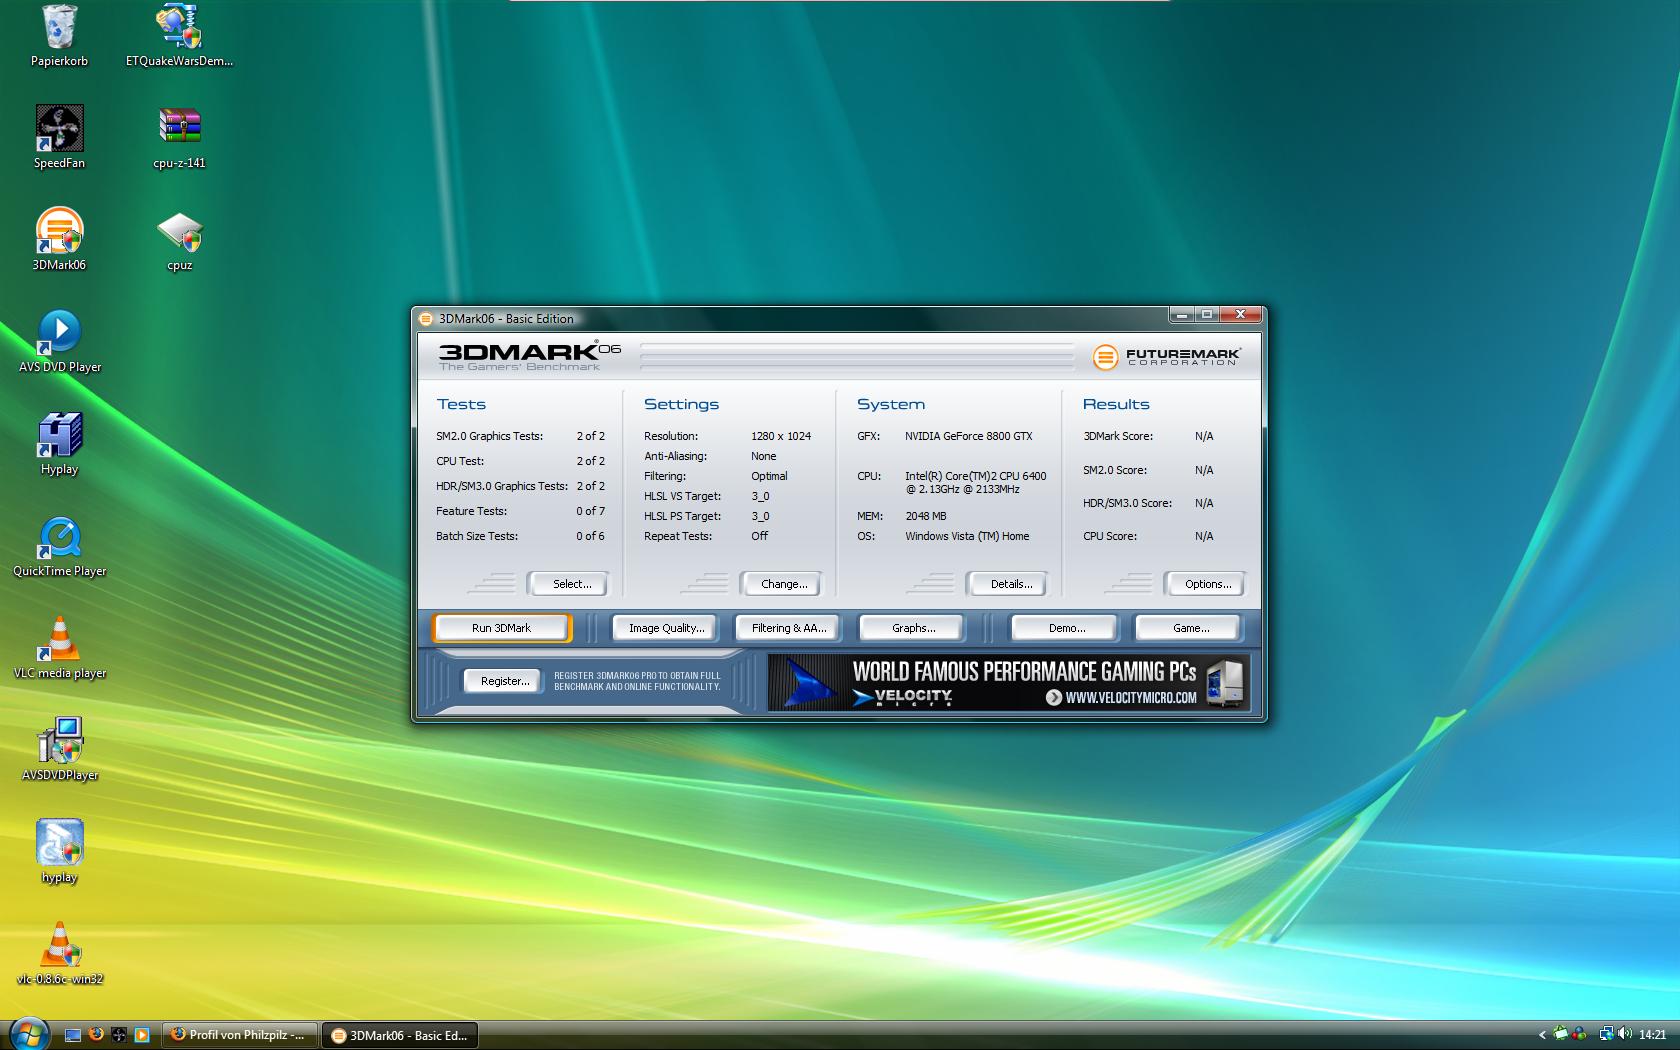The image size is (1680, 1050).
Task: Click Select to choose tests
Action: pos(571,584)
